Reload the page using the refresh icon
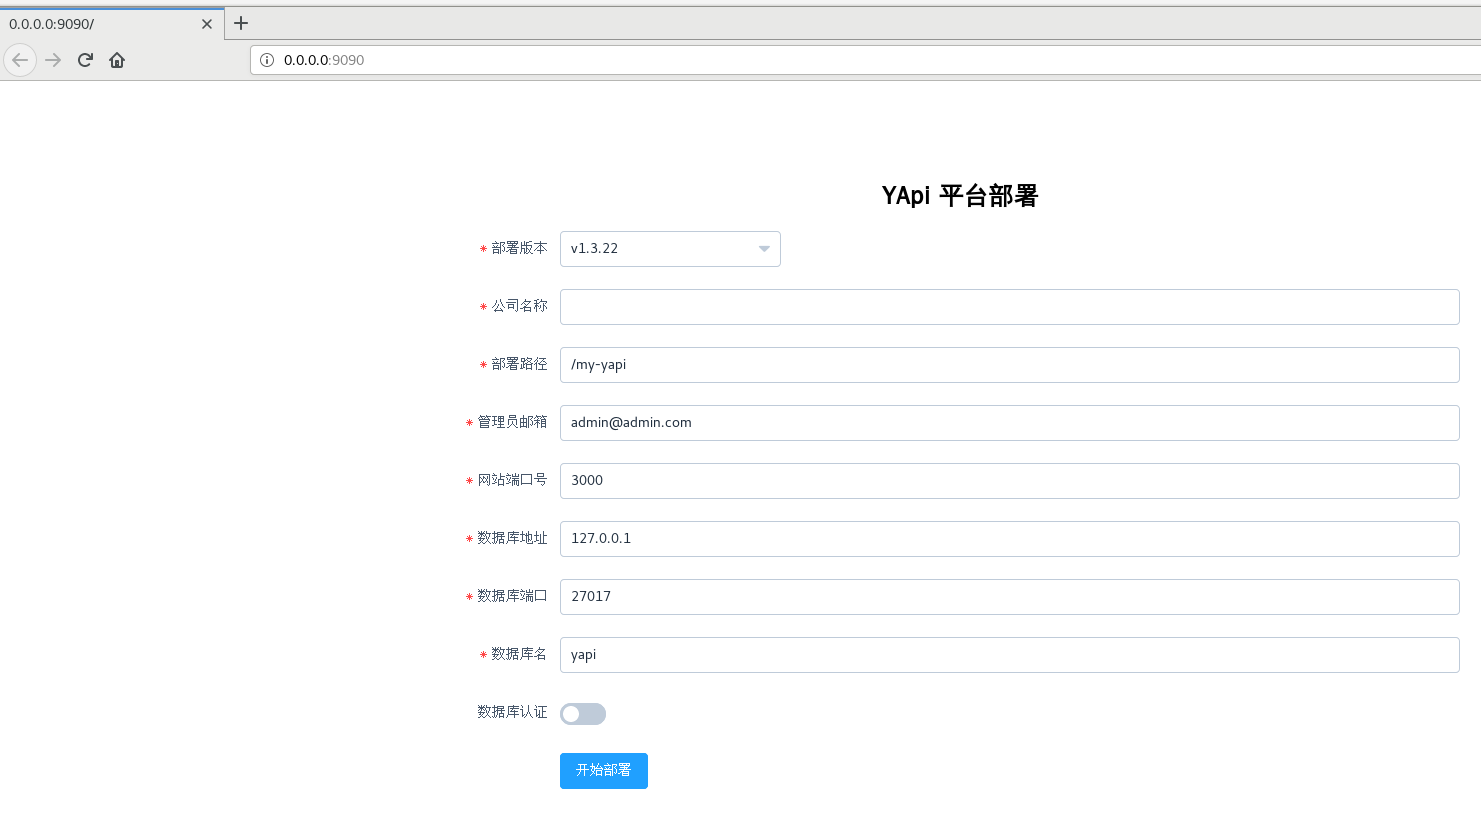This screenshot has width=1481, height=814. (85, 59)
